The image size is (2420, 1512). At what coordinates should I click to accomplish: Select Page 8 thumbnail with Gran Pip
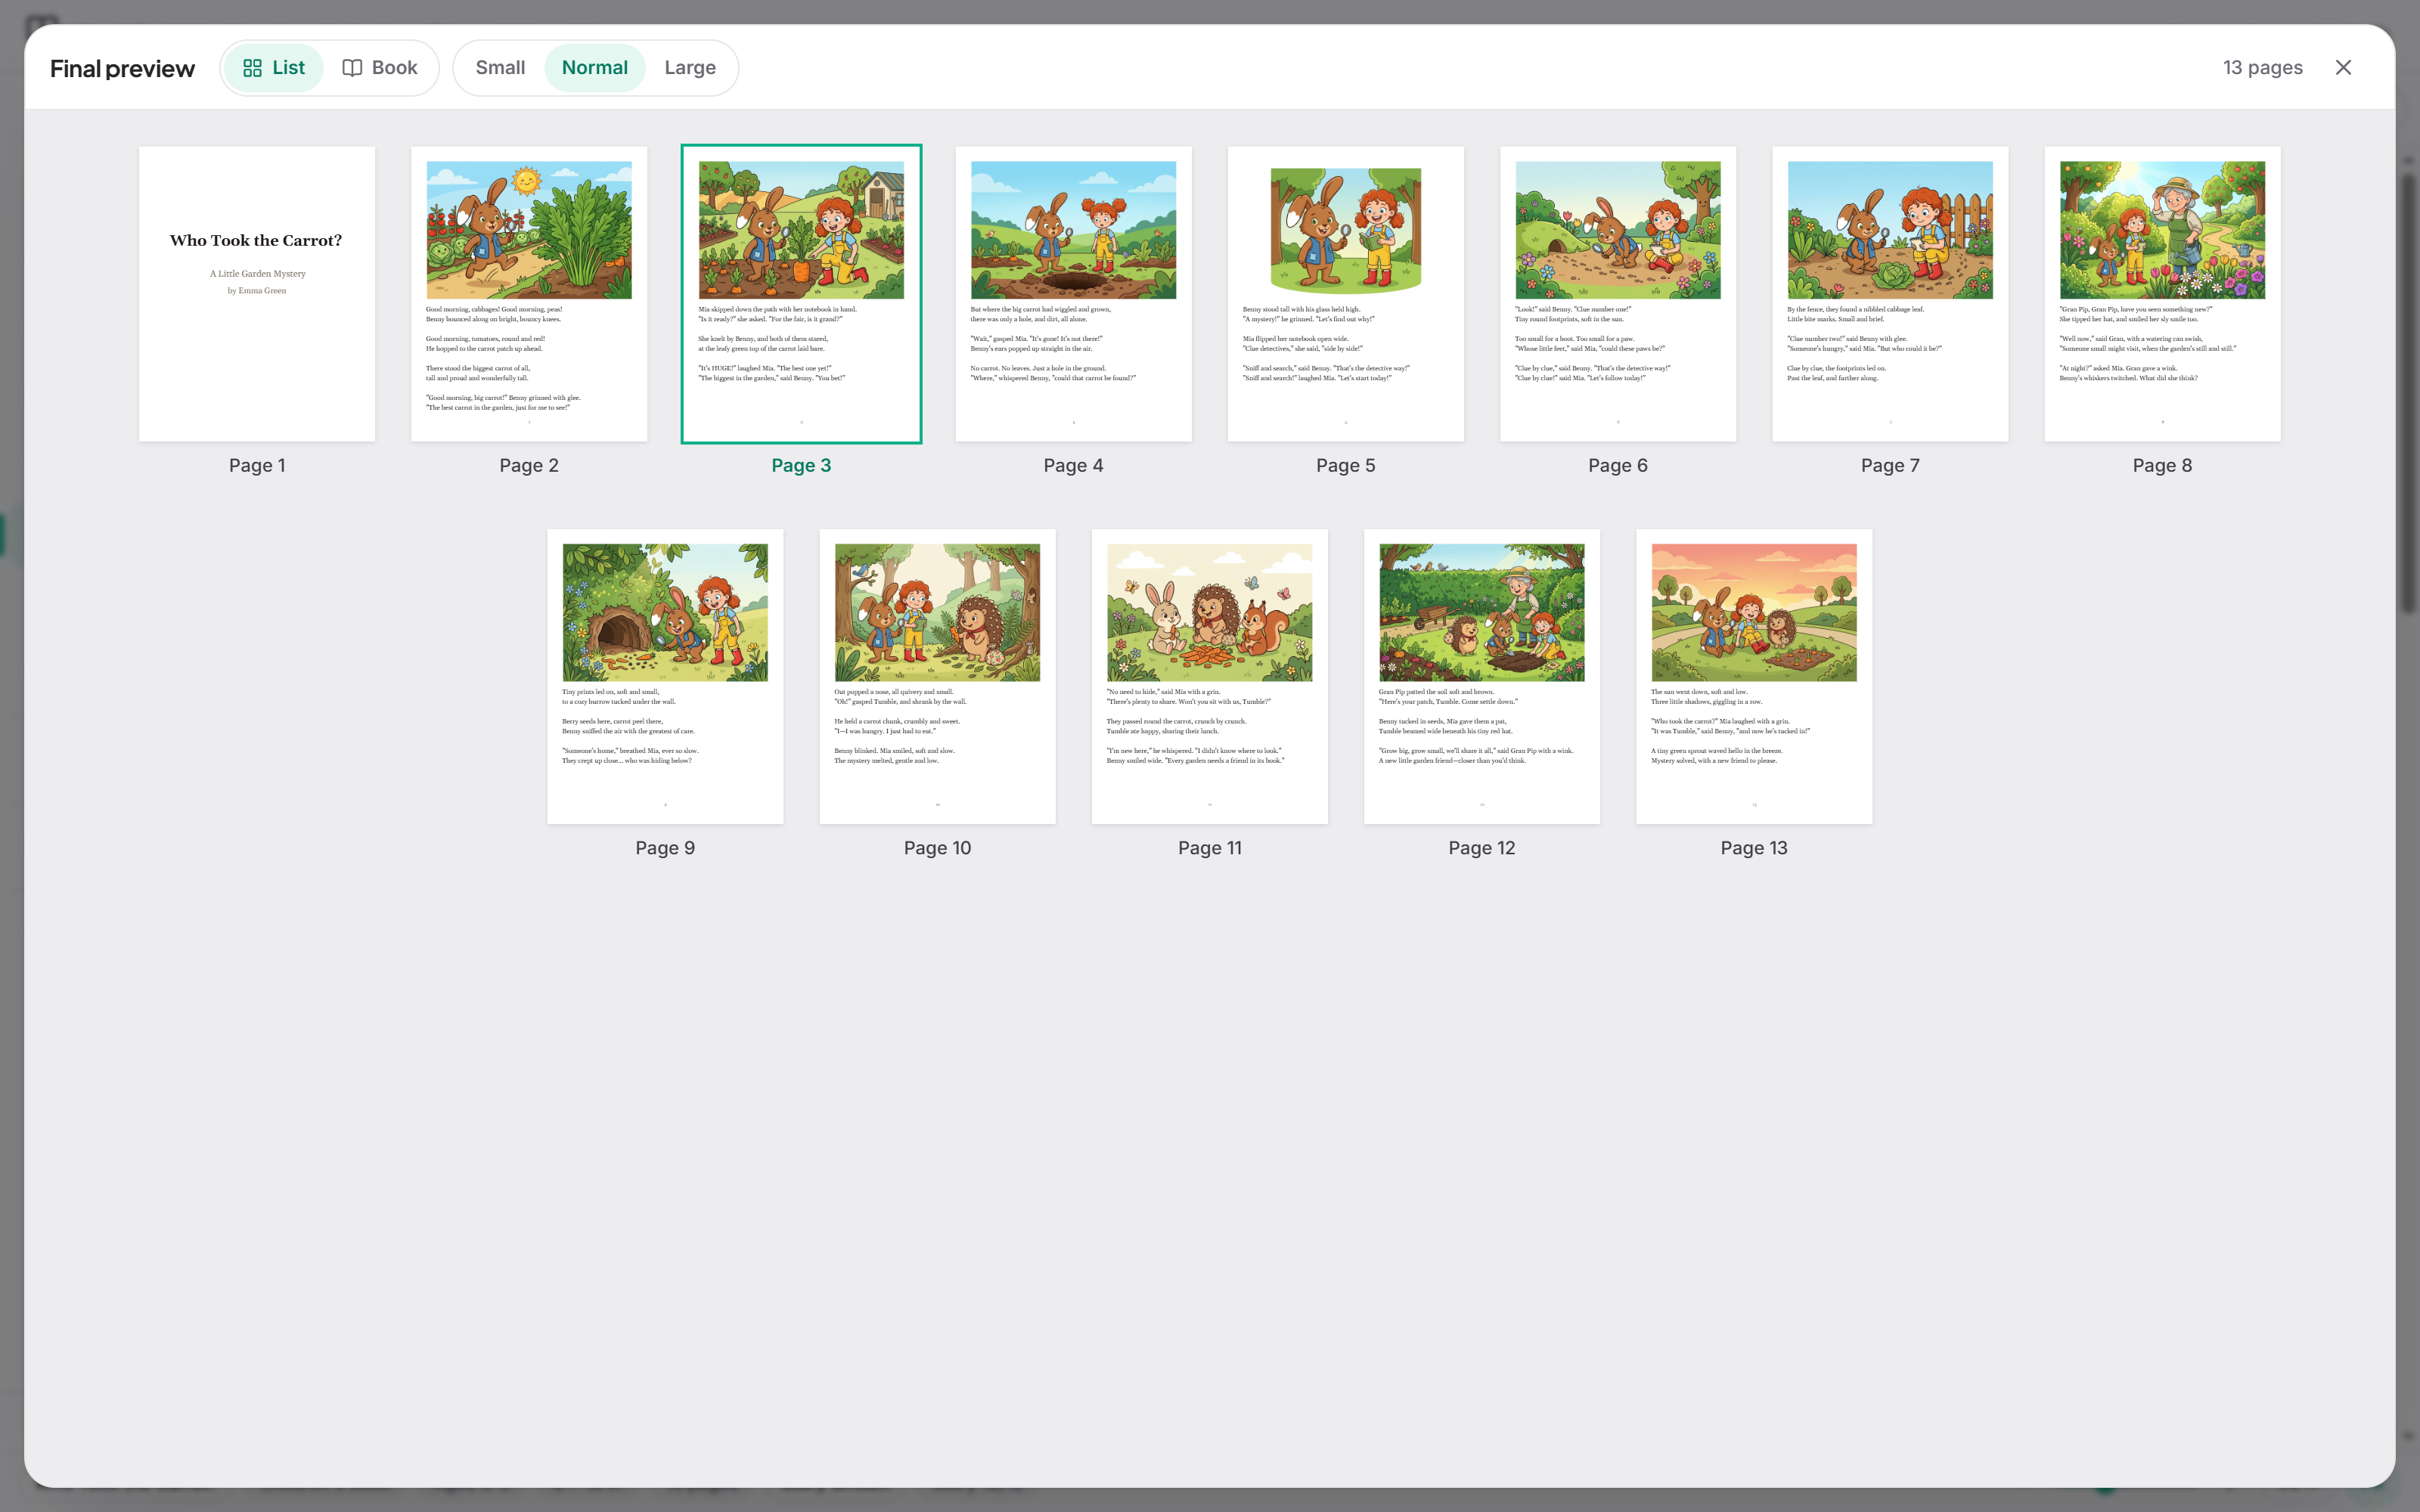pyautogui.click(x=2162, y=294)
